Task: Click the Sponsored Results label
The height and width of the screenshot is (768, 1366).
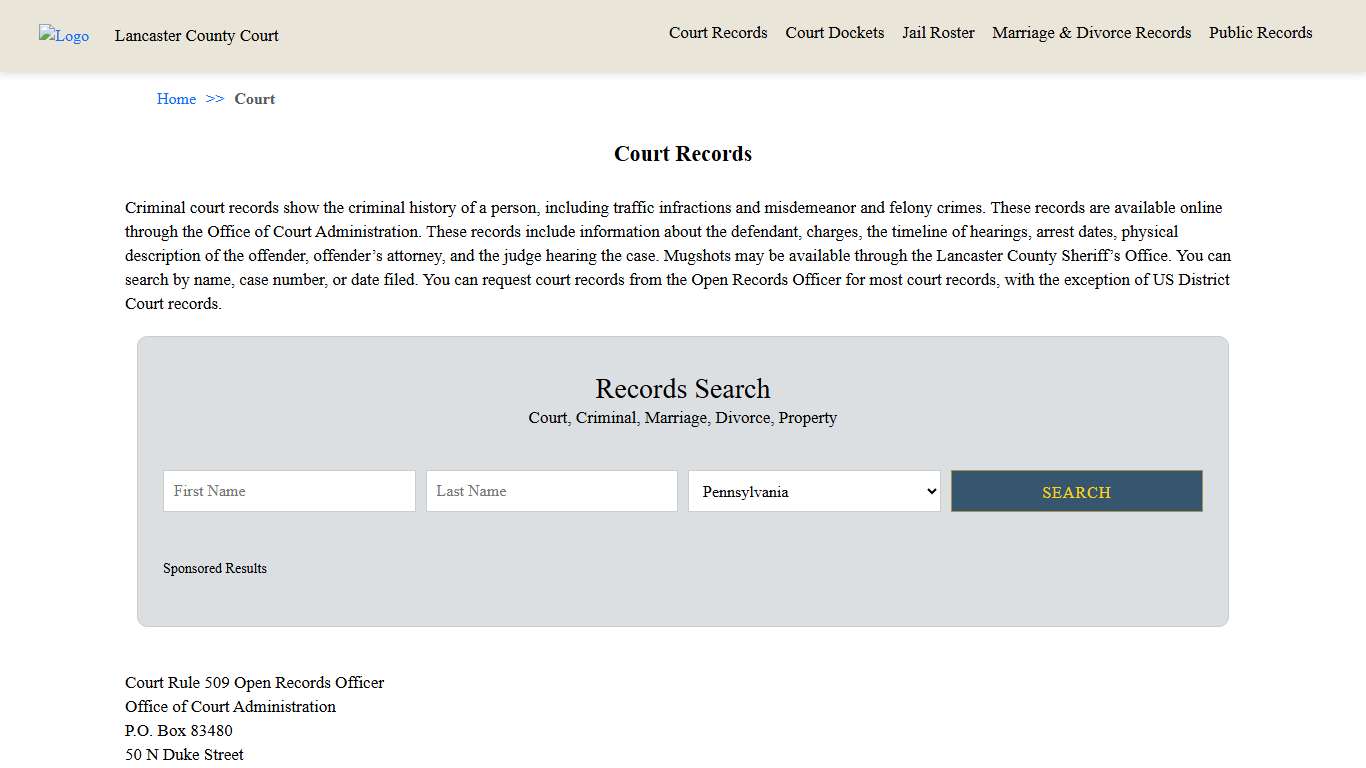Action: [215, 568]
